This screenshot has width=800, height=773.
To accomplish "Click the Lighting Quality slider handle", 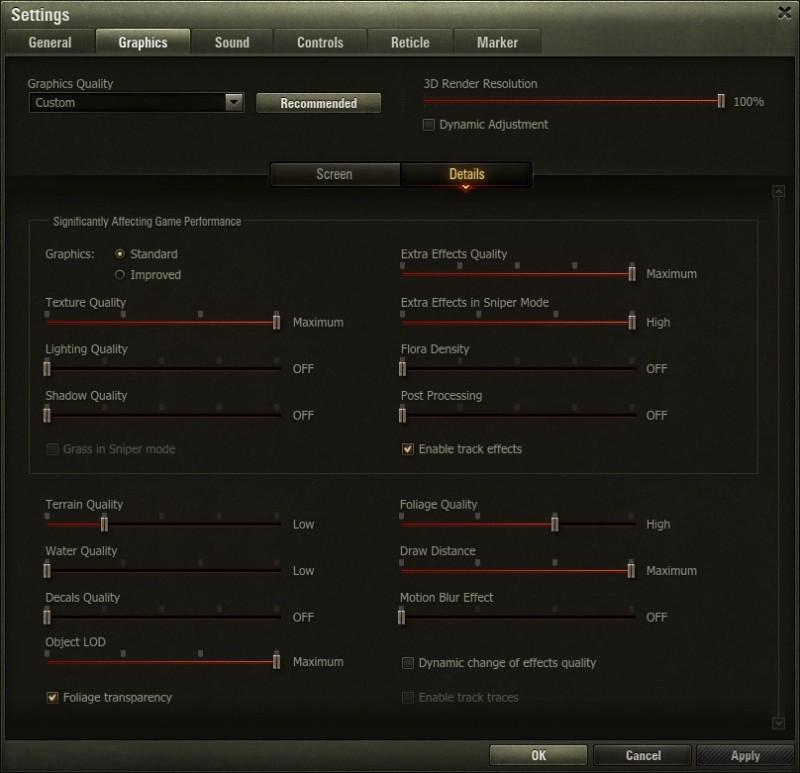I will point(47,368).
